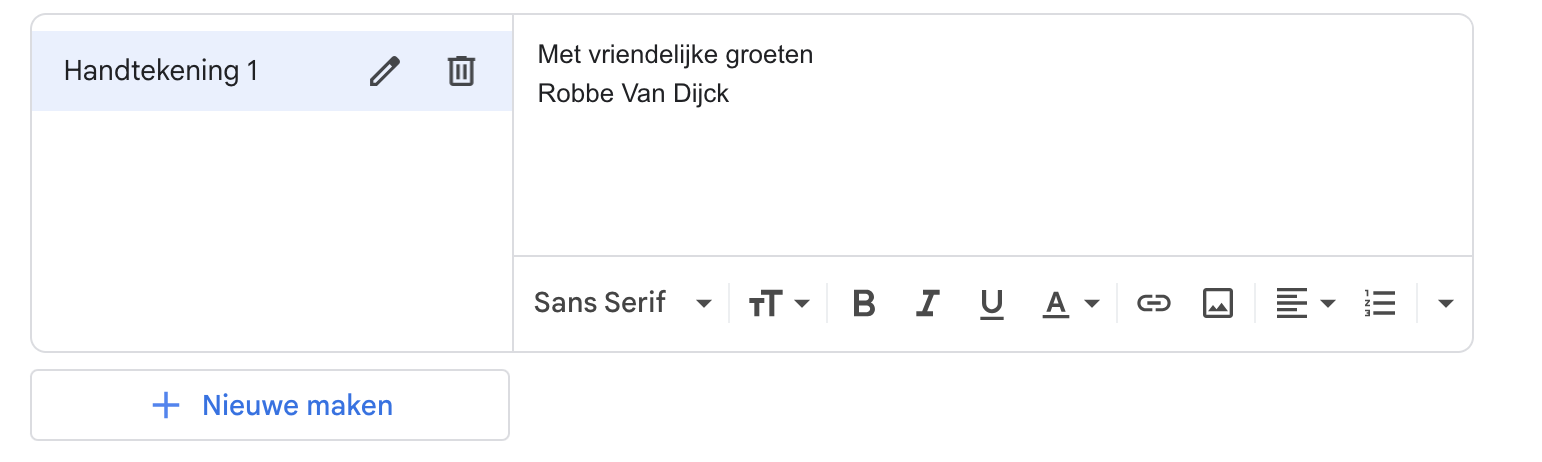Open the text alignment dropdown
This screenshot has height=462, width=1542.
(1306, 303)
